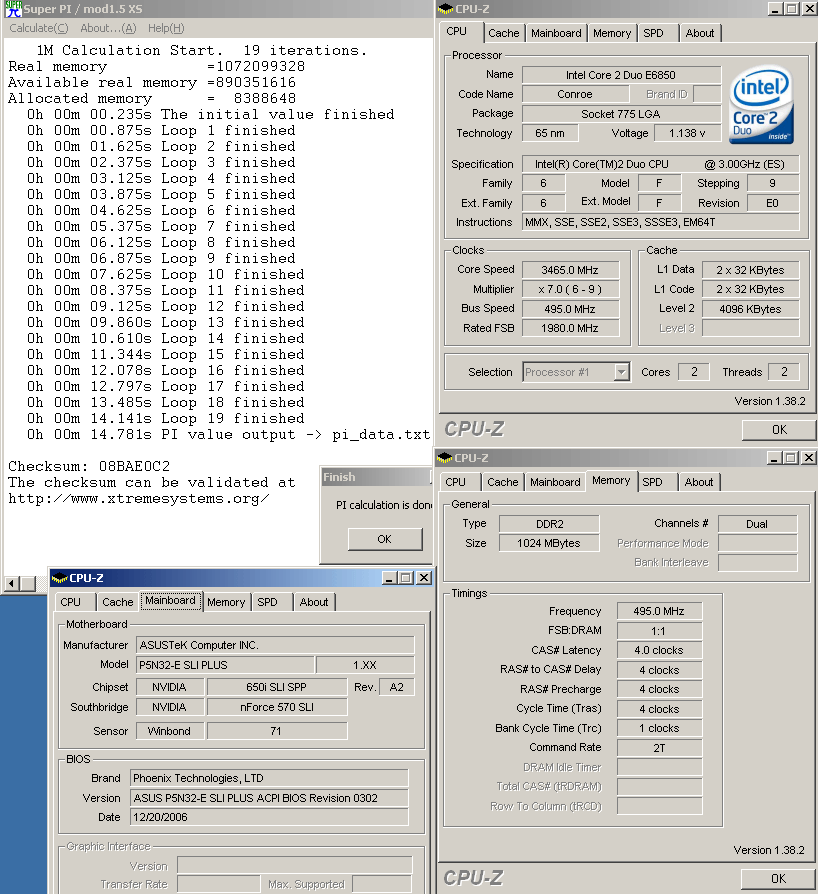Select Mainboard tab in CPU-Z Memory window
Screen dimensions: 818x894
(x=555, y=482)
